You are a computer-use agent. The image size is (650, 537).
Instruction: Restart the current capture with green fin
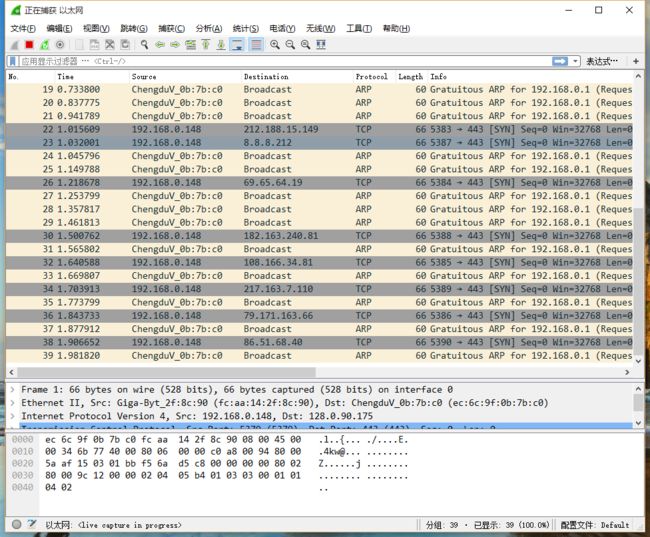point(44,45)
